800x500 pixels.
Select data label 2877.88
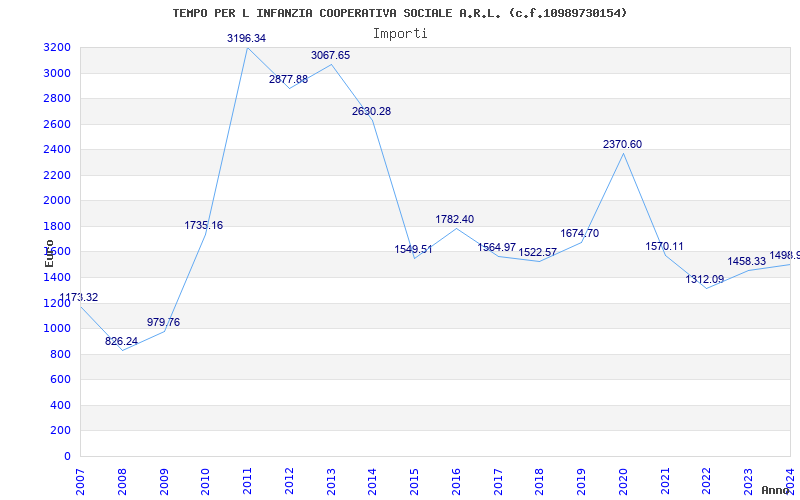[x=288, y=80]
